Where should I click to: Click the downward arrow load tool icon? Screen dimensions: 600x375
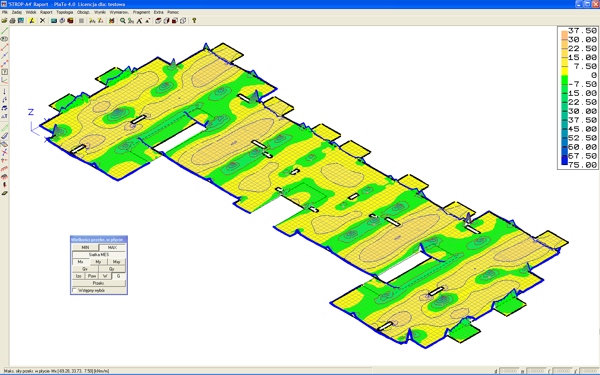coord(4,91)
